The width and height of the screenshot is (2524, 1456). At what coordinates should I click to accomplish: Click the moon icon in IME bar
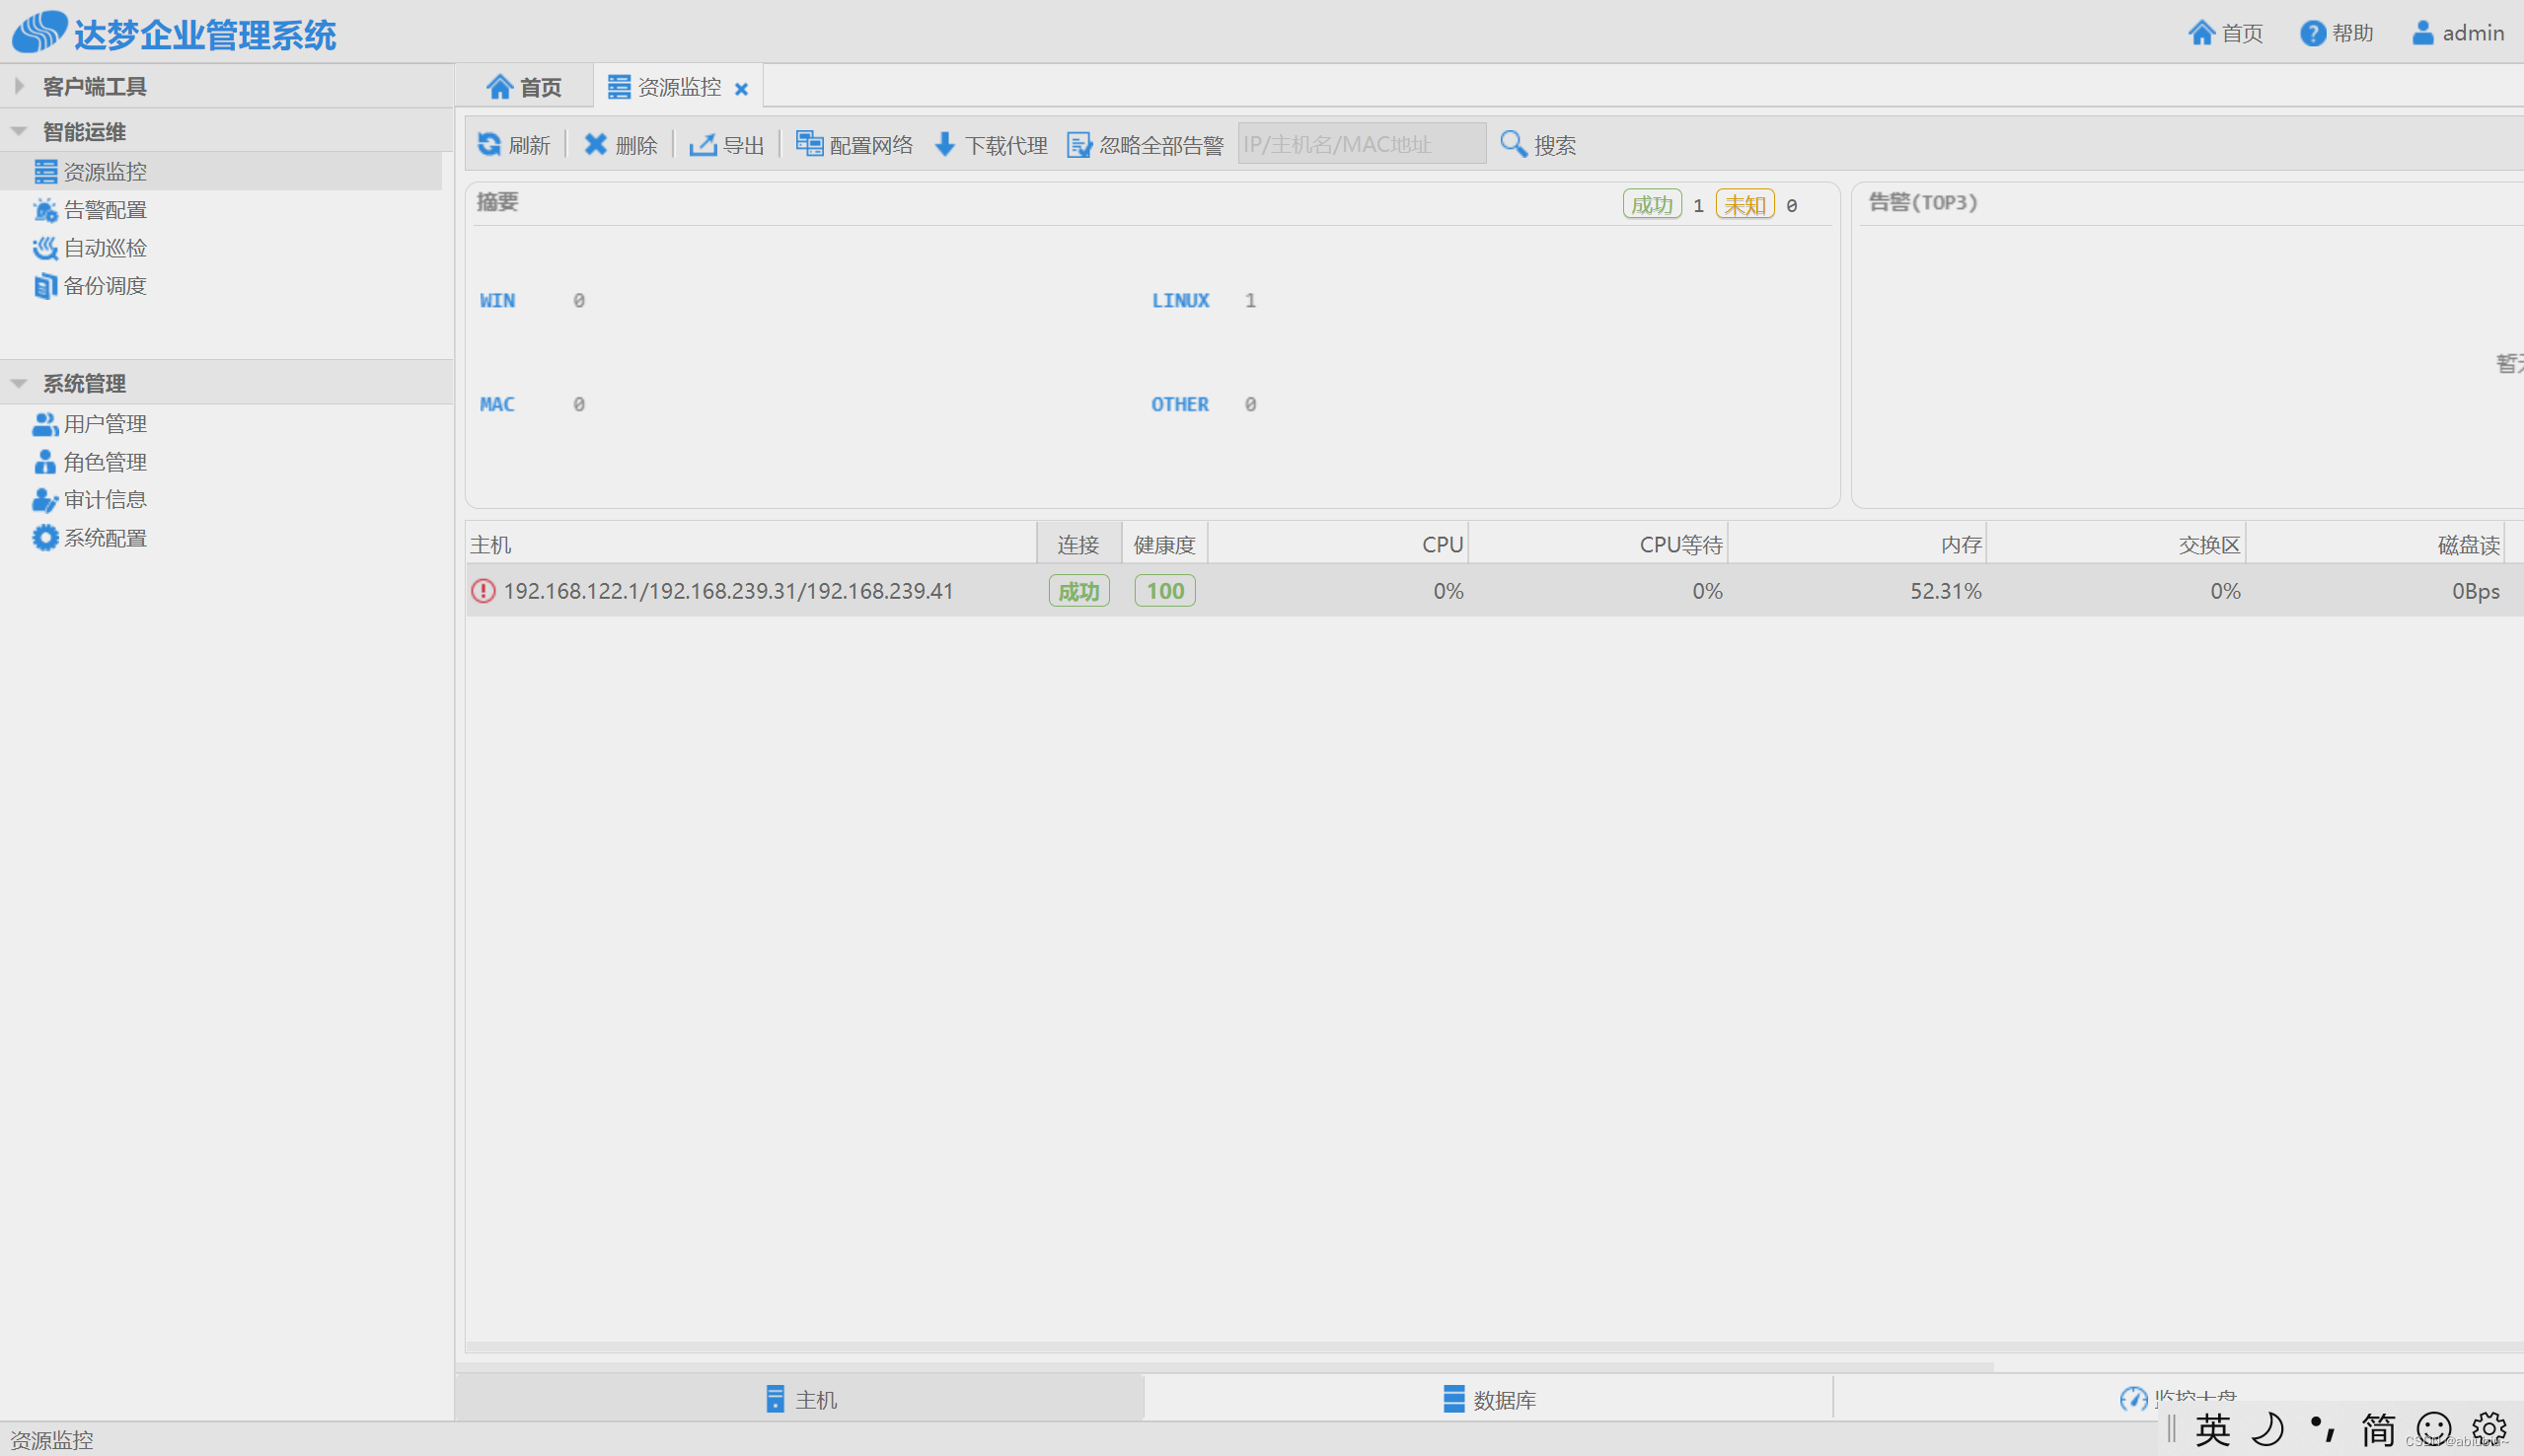tap(2267, 1429)
